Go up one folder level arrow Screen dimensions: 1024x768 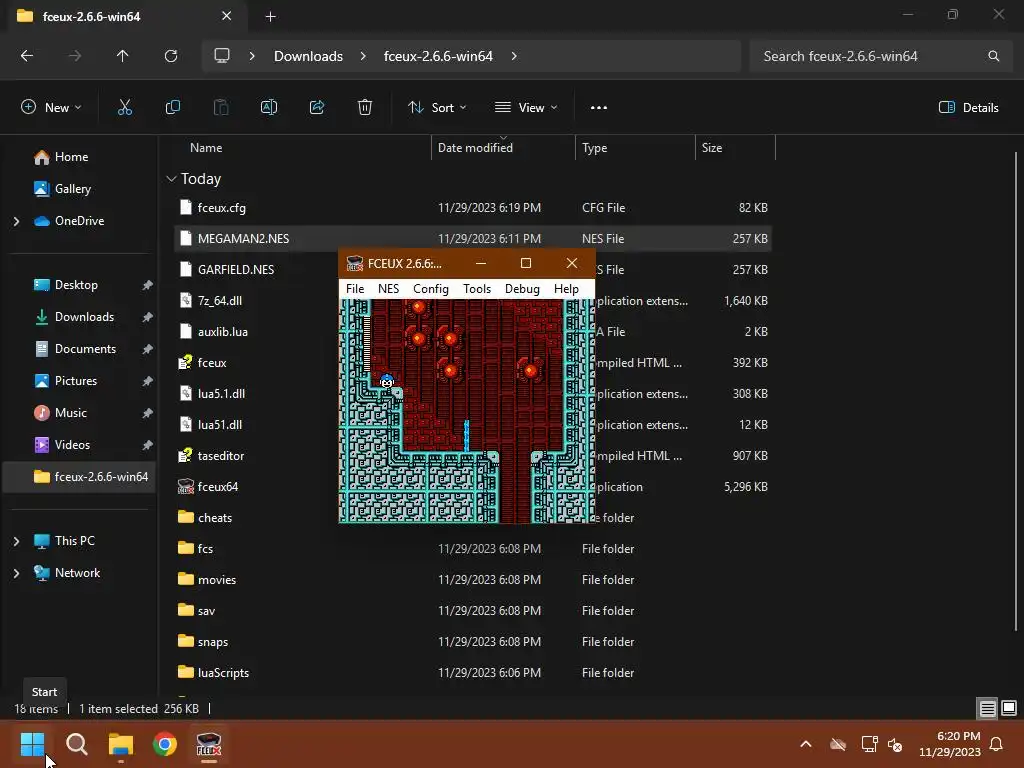click(x=122, y=56)
